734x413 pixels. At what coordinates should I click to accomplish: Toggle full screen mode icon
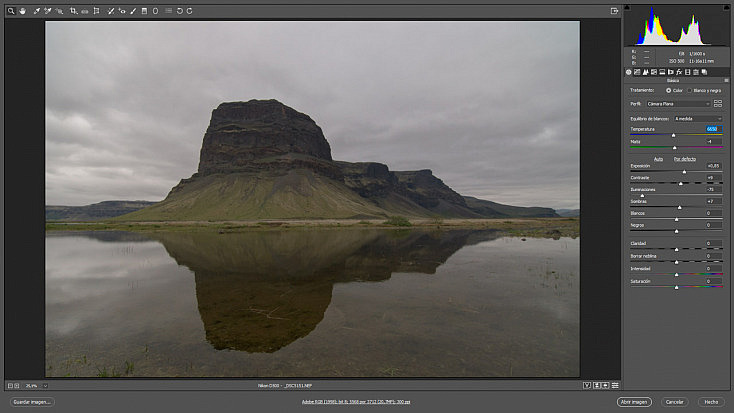point(614,11)
